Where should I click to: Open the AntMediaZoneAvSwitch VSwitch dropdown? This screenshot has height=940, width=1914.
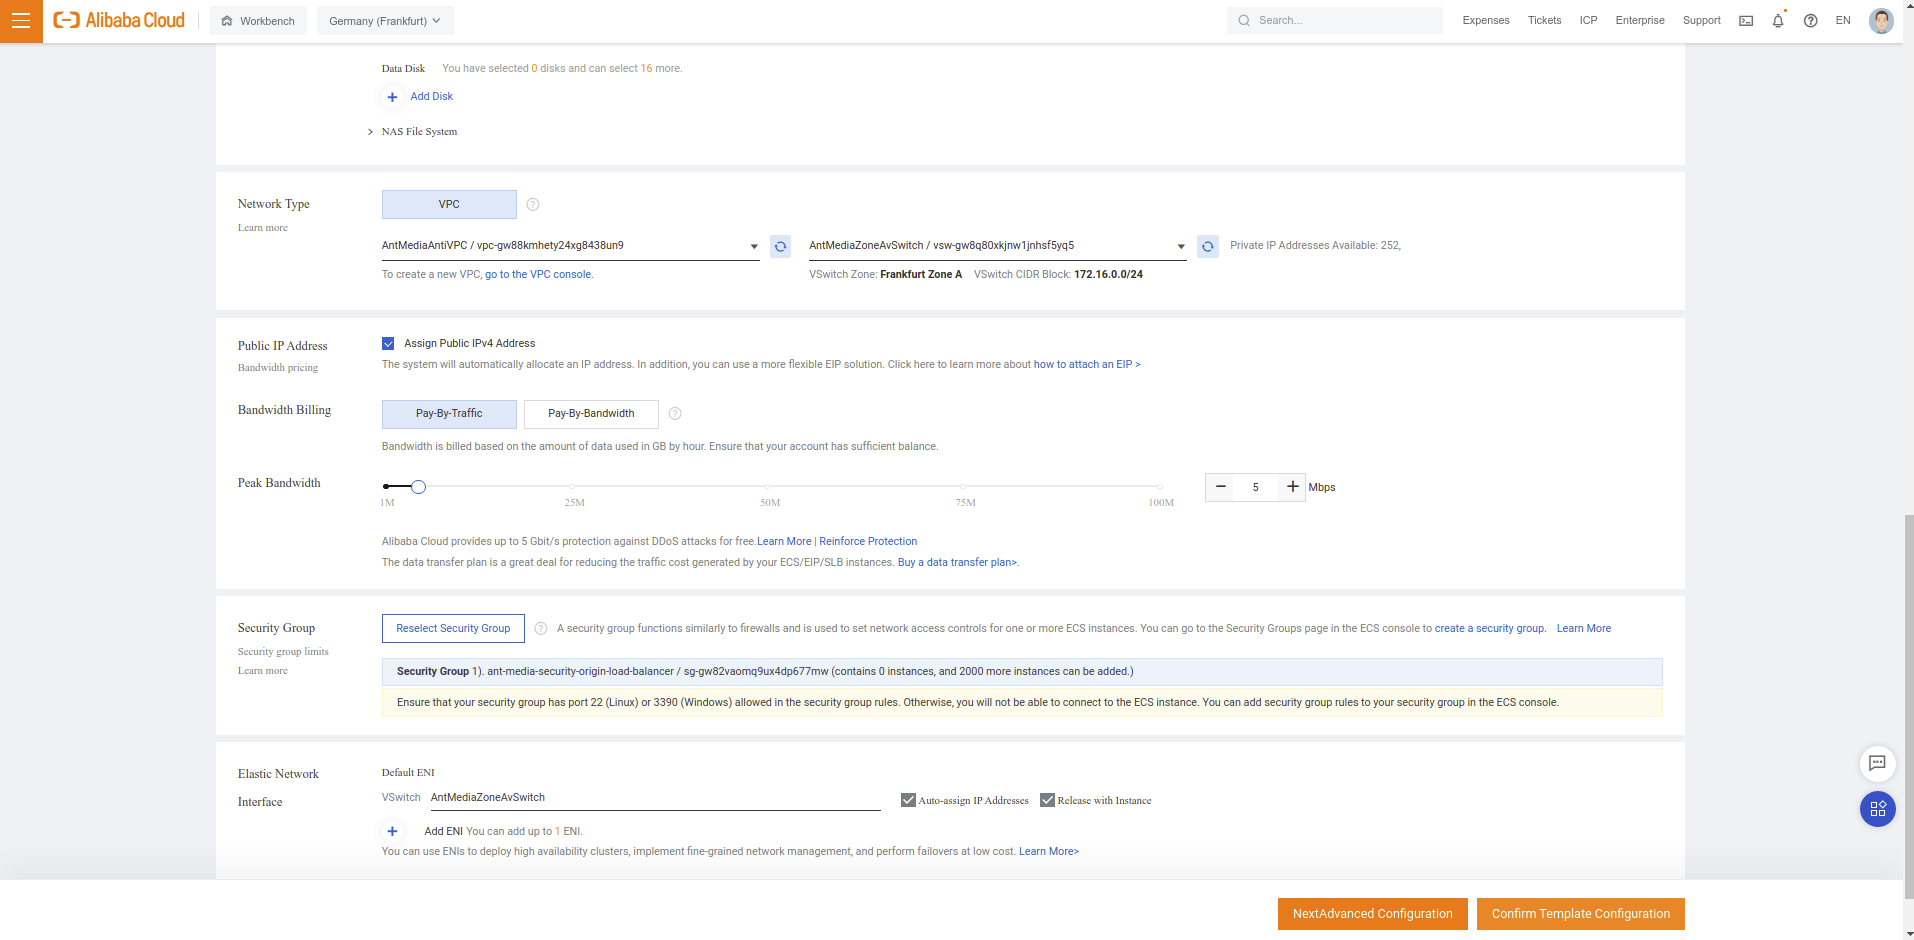point(997,246)
